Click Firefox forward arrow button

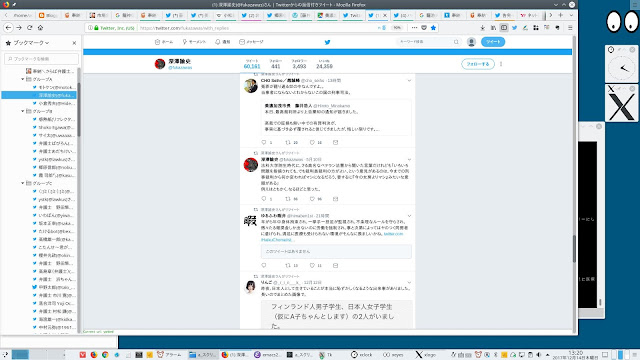[x=19, y=28]
